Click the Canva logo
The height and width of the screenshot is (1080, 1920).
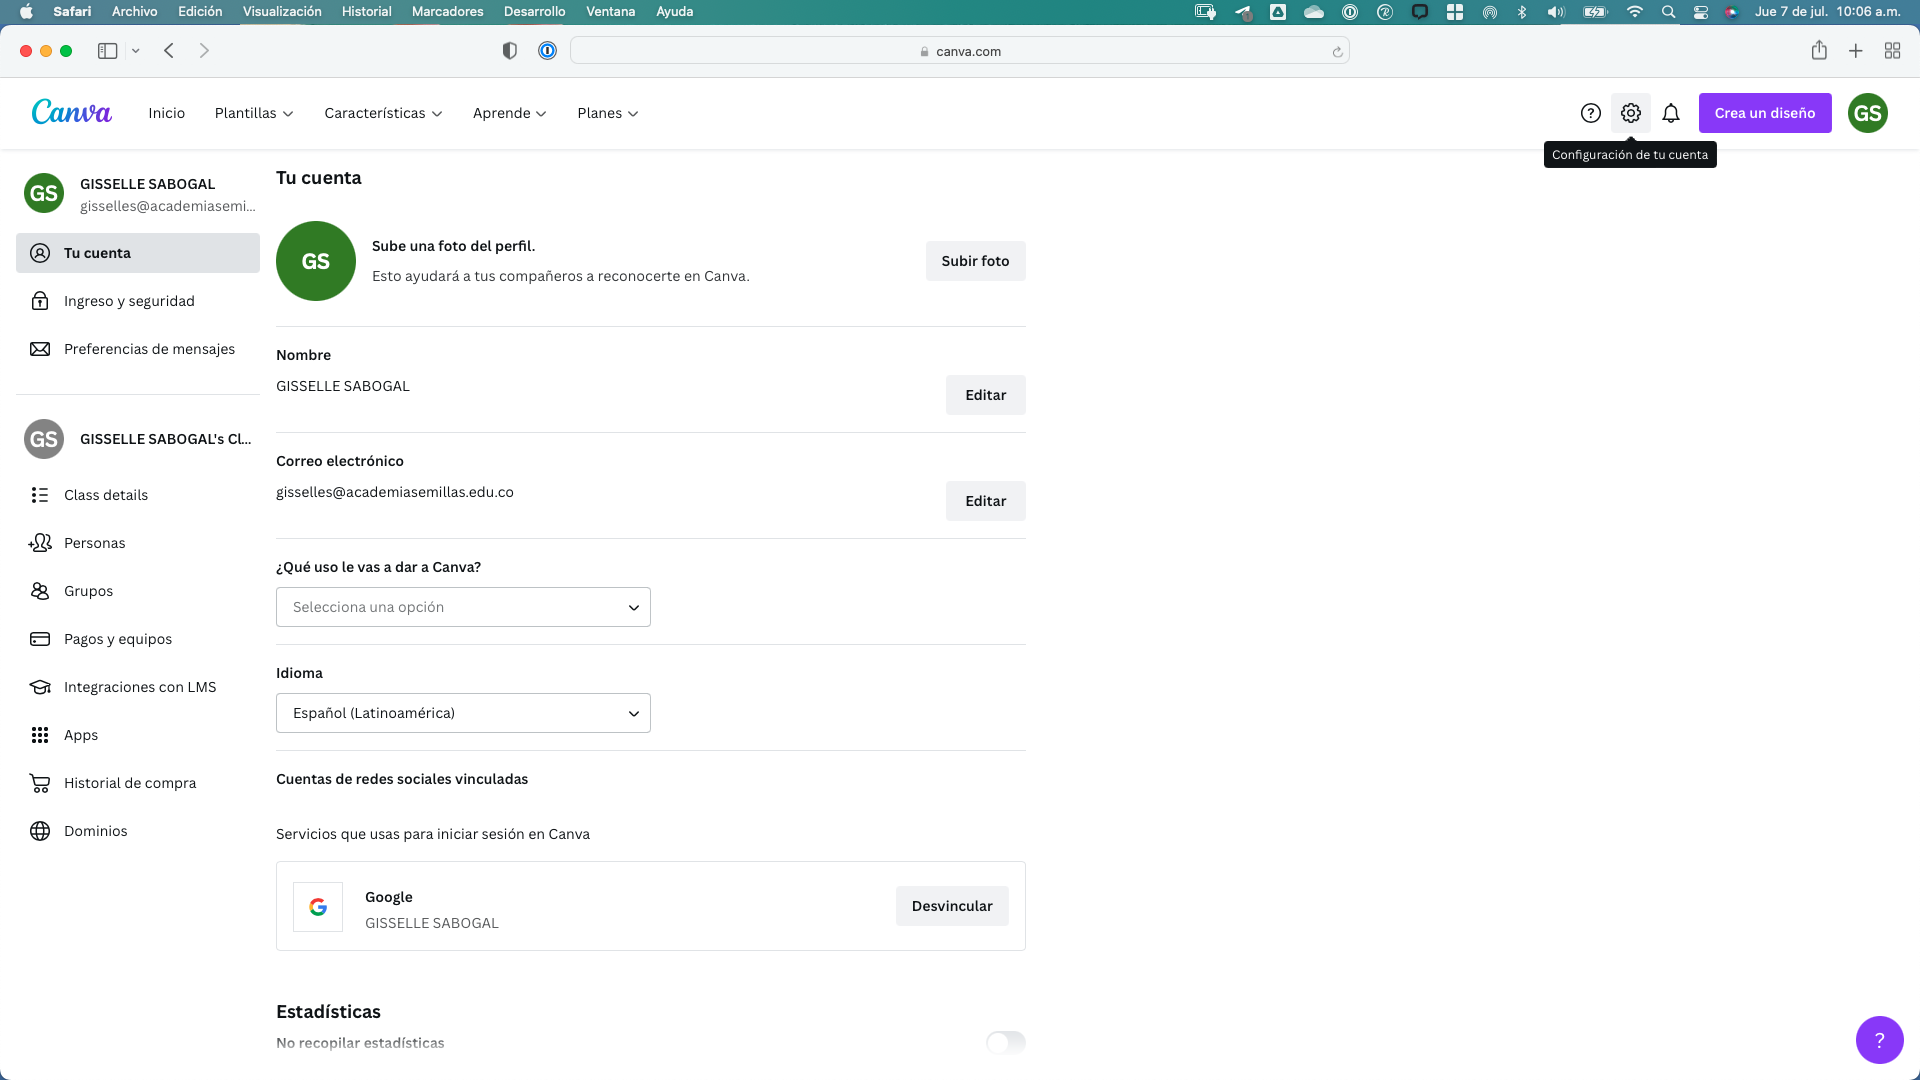tap(71, 112)
